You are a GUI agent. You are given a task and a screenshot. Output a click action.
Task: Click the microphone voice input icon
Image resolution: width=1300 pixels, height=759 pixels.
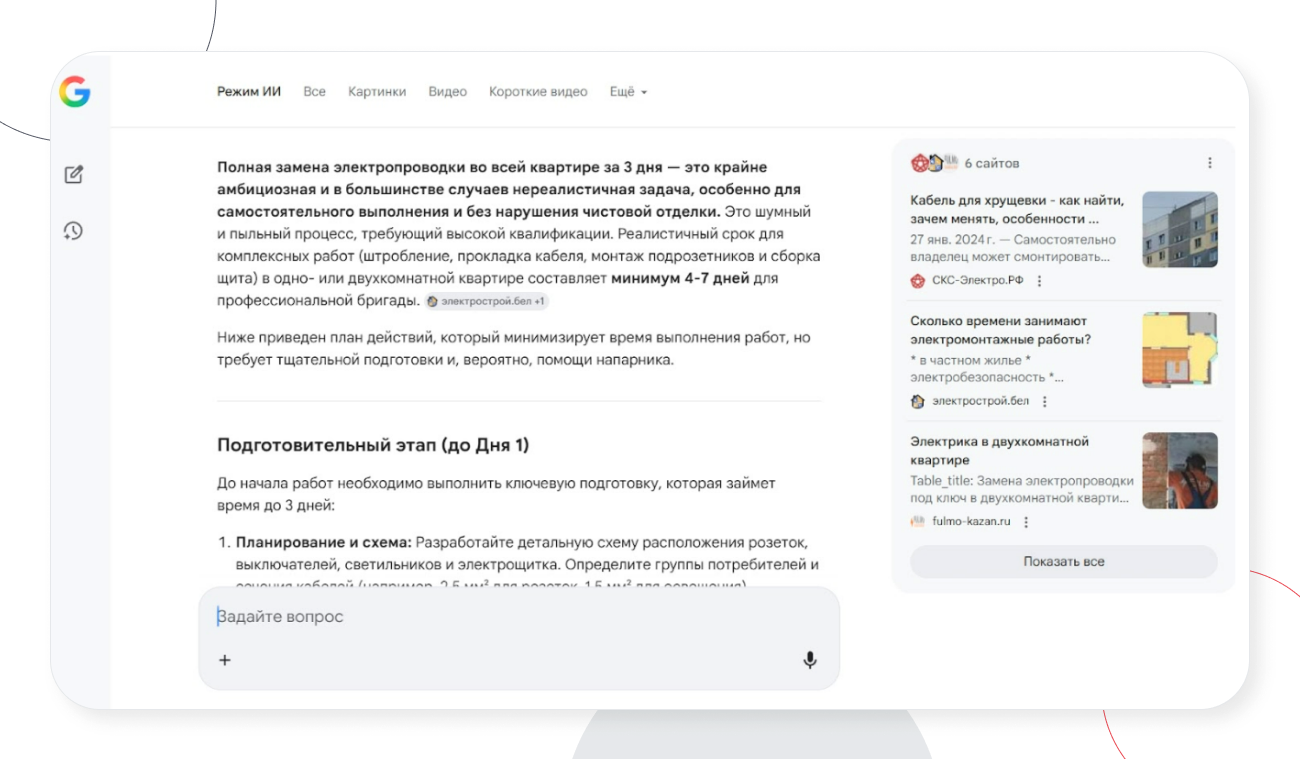[809, 660]
